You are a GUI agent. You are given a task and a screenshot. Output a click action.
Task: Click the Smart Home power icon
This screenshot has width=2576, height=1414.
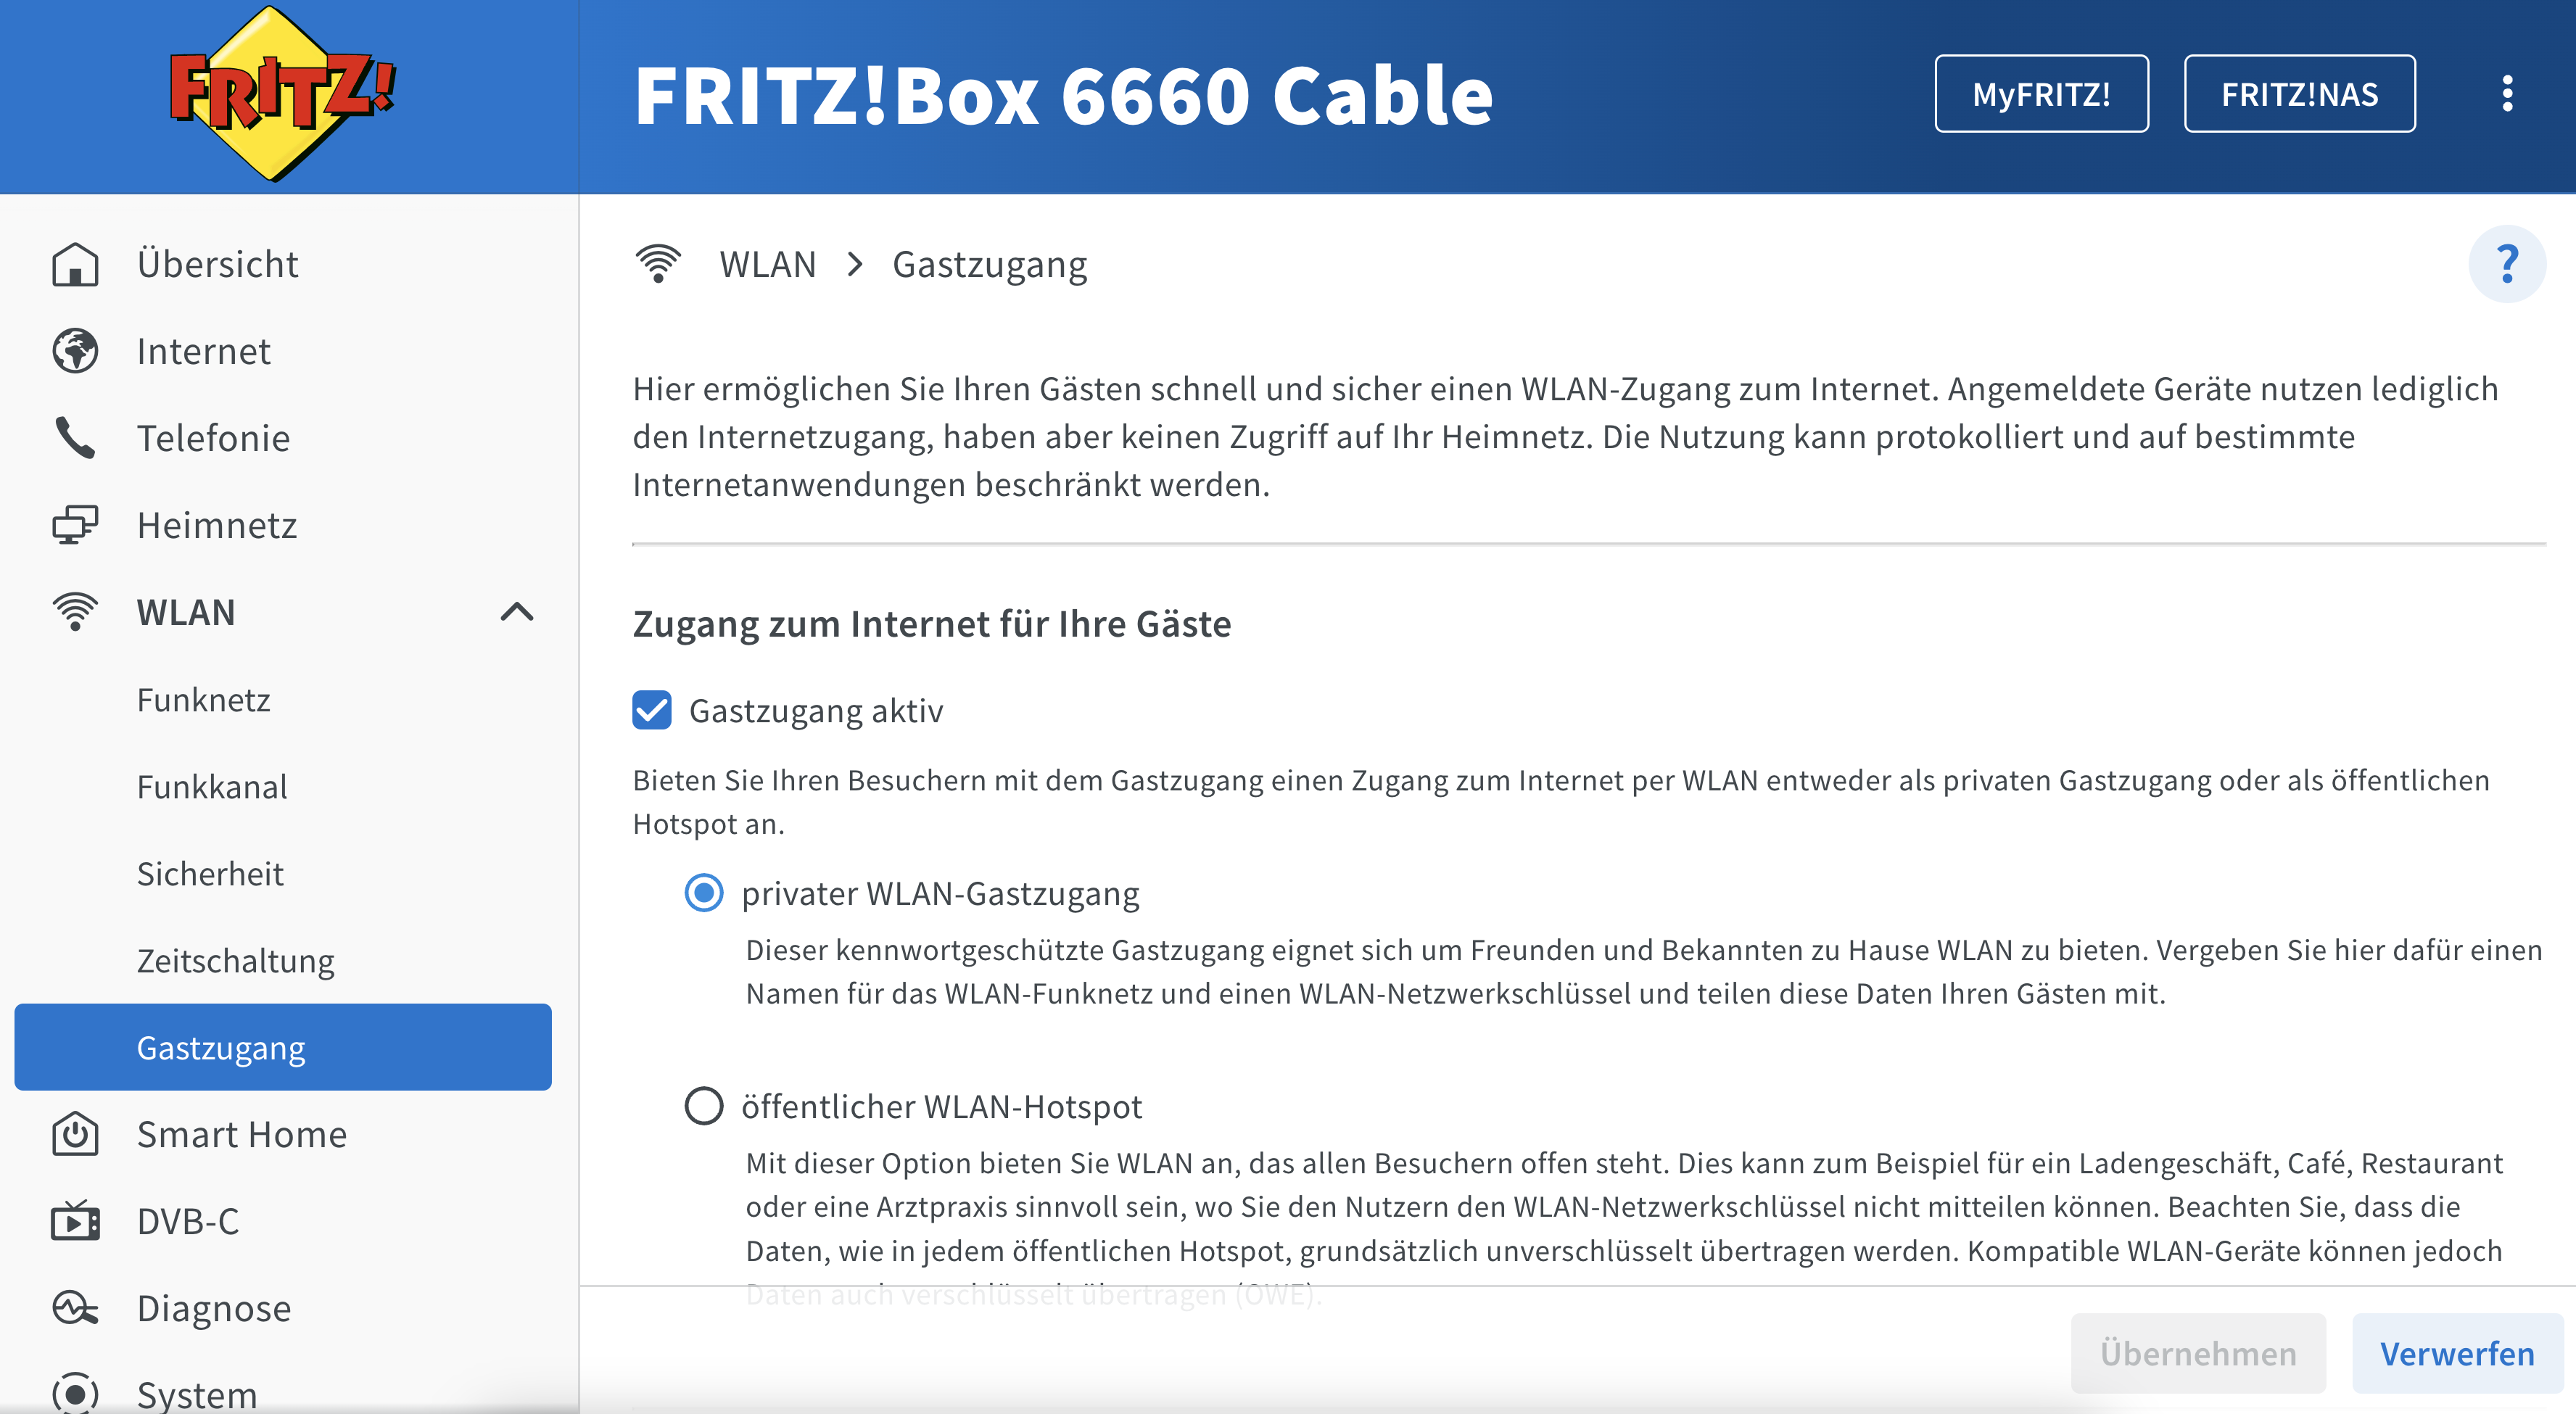pyautogui.click(x=75, y=1134)
